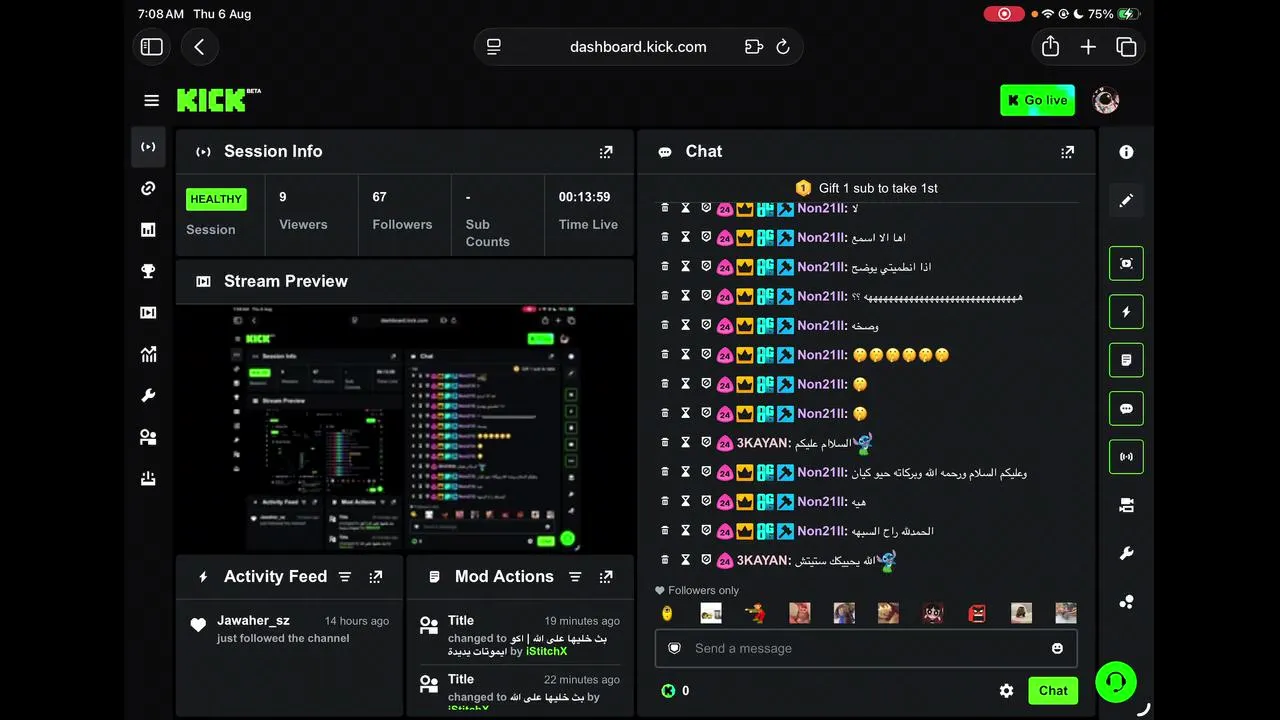Click the pencil edit icon in the right sidebar
1280x720 pixels.
pyautogui.click(x=1126, y=201)
